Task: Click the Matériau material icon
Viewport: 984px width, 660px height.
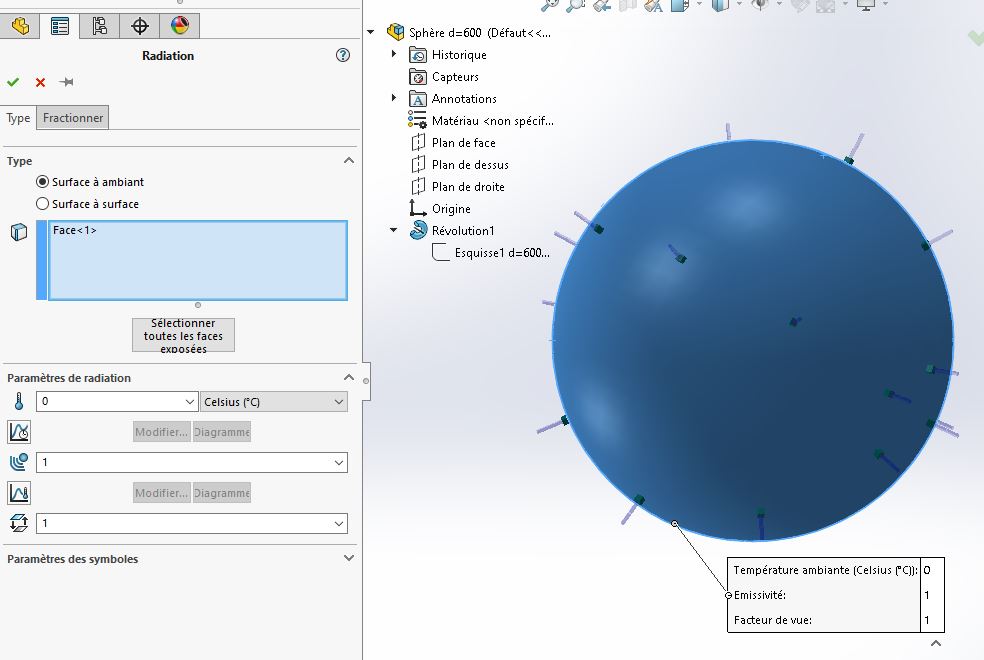Action: [417, 120]
